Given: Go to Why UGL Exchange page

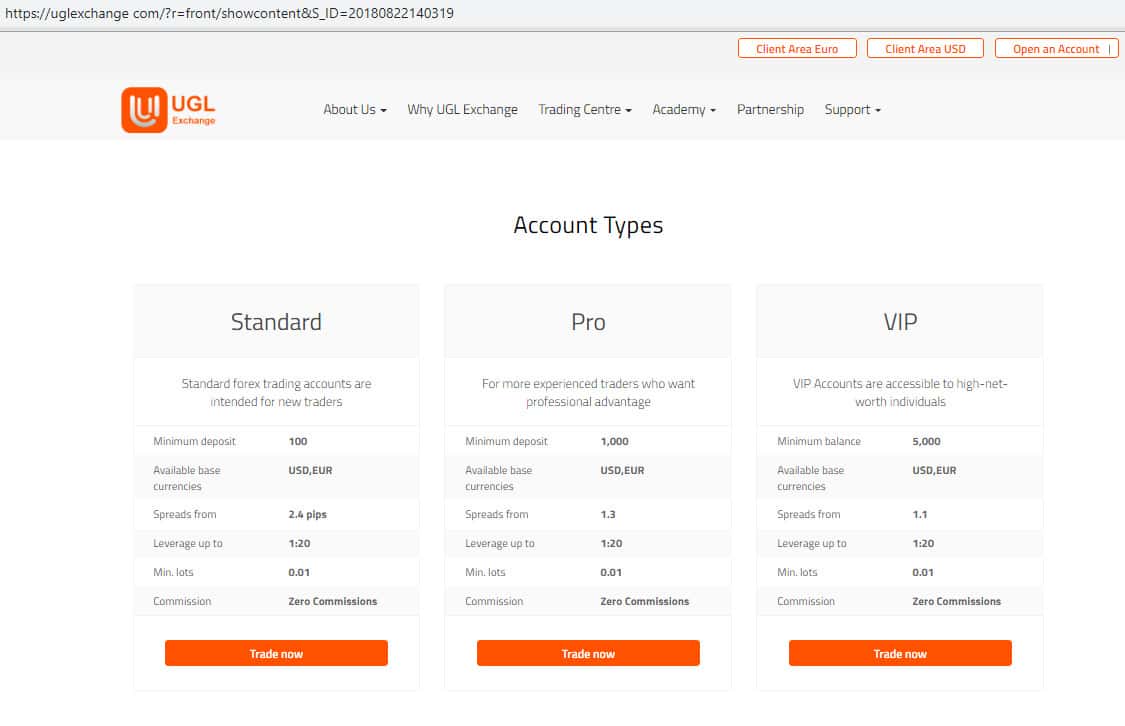Looking at the screenshot, I should click(x=462, y=110).
